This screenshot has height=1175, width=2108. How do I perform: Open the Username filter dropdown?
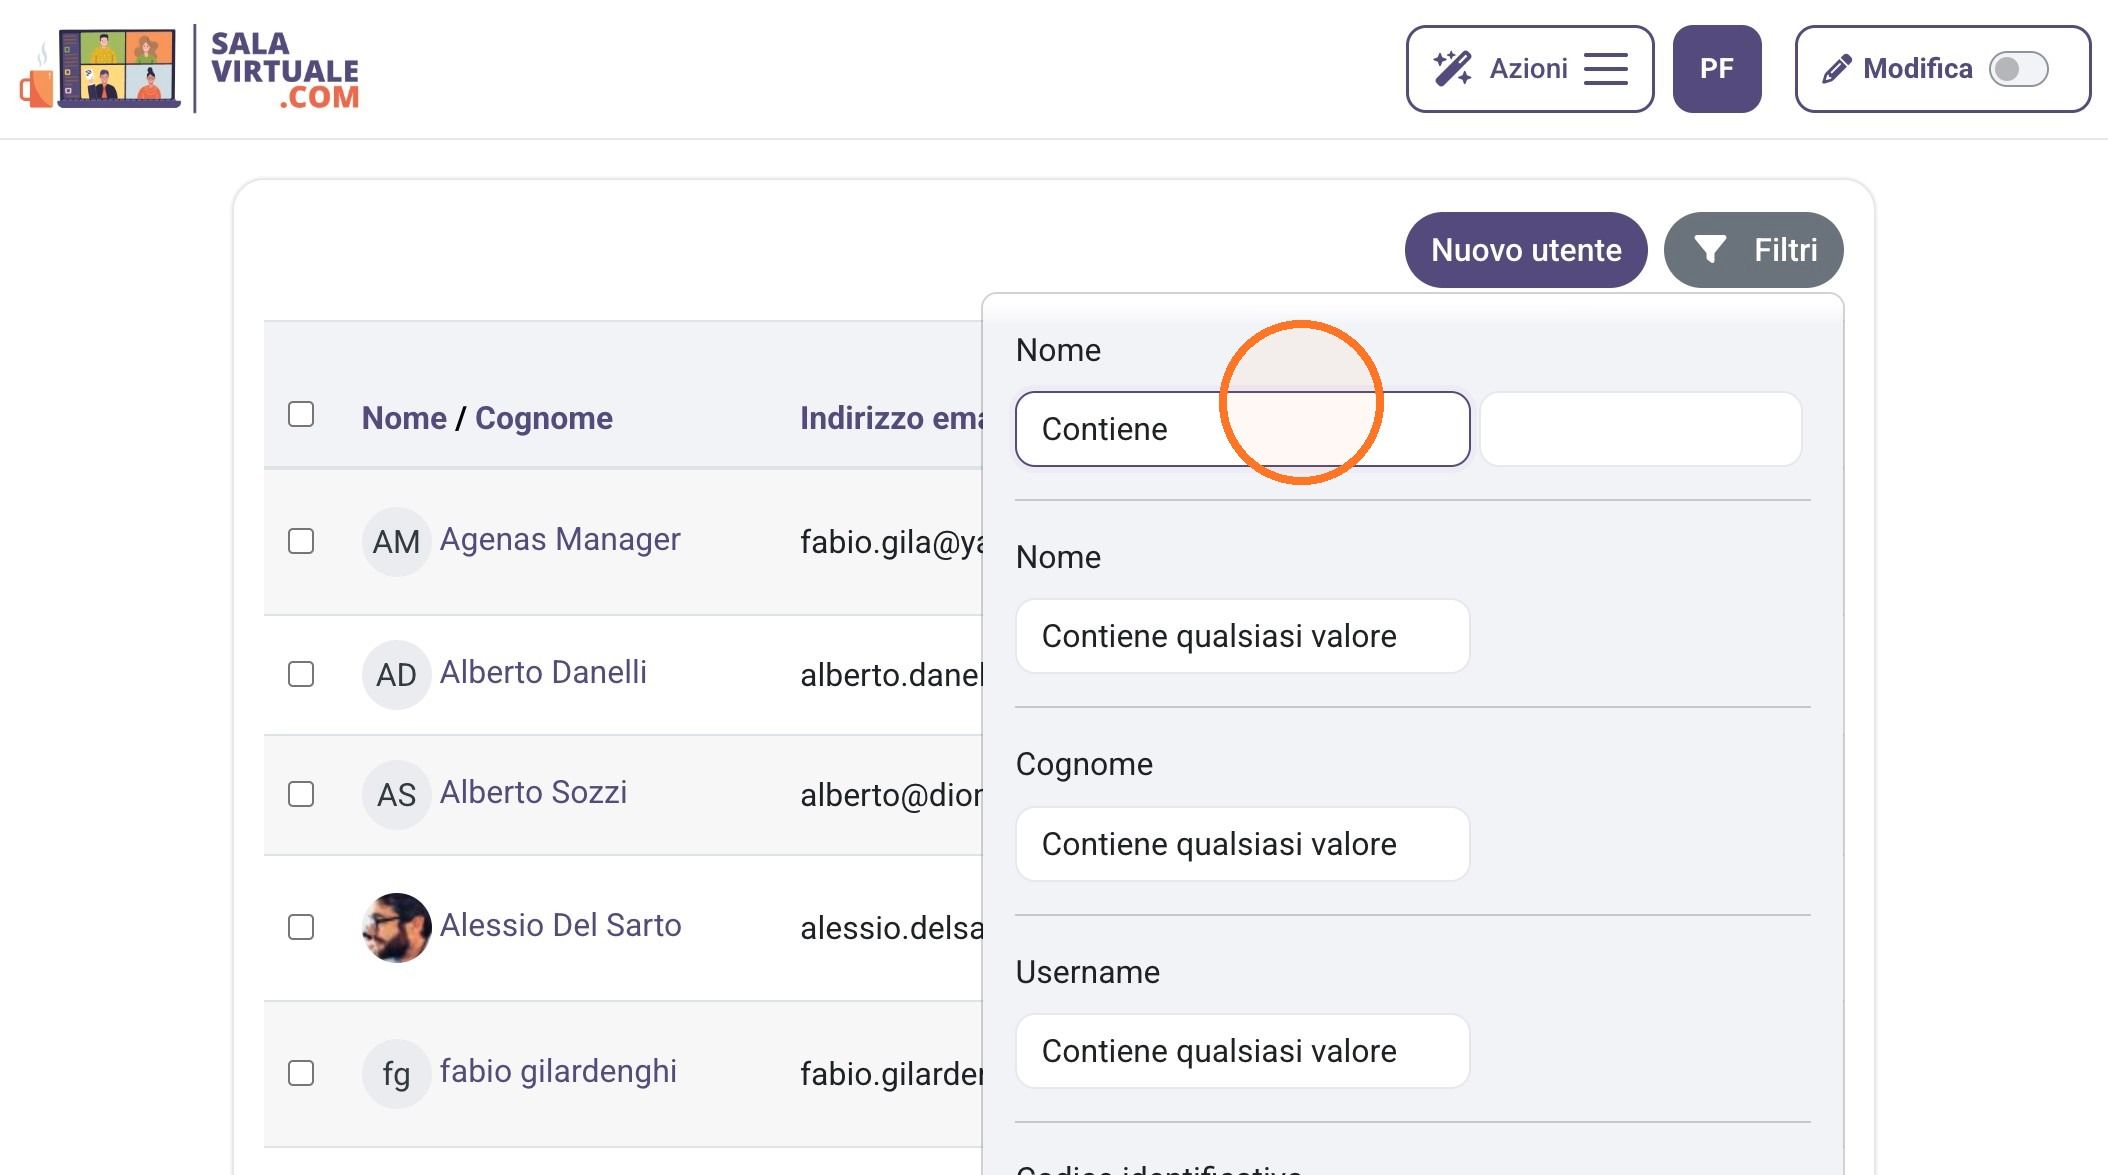pyautogui.click(x=1242, y=1051)
